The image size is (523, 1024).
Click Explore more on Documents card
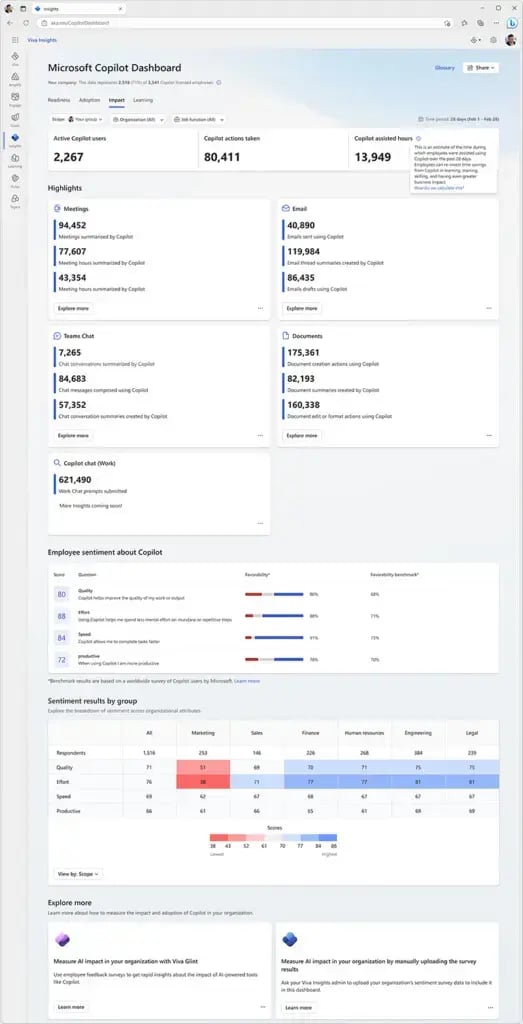click(302, 435)
